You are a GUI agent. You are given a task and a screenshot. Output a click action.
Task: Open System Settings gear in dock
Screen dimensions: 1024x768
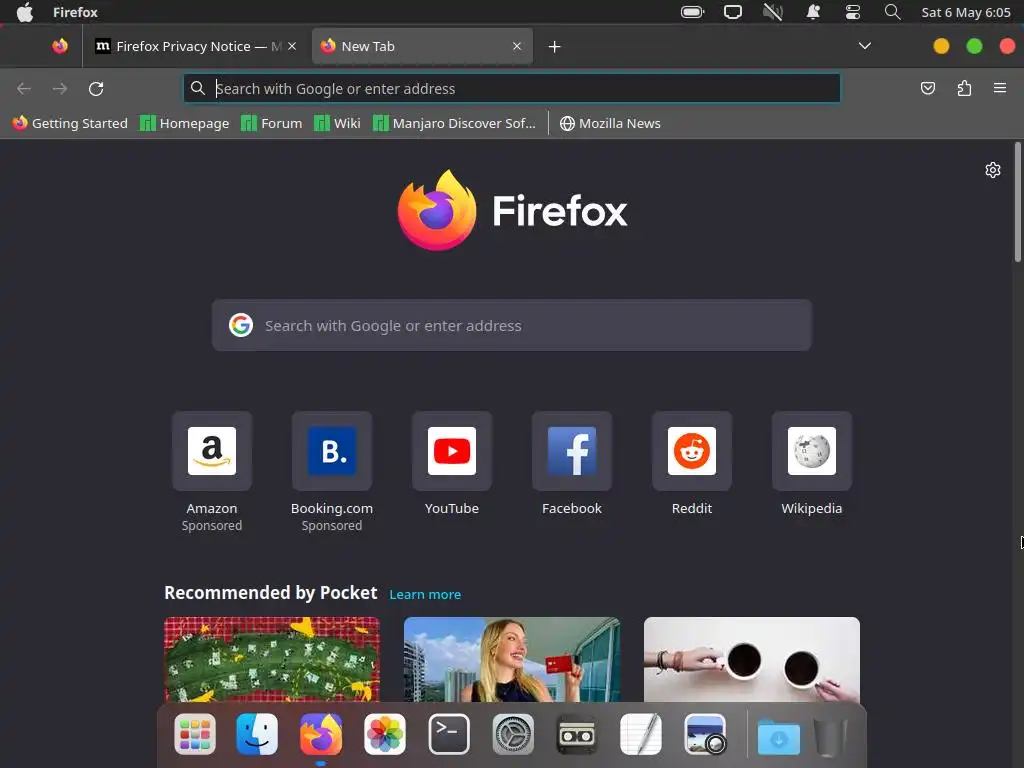point(513,734)
